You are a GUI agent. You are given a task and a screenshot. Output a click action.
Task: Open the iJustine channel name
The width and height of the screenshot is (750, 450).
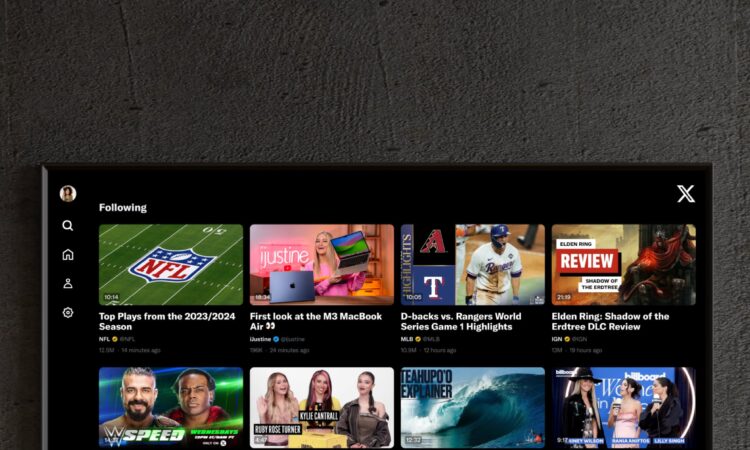click(260, 339)
